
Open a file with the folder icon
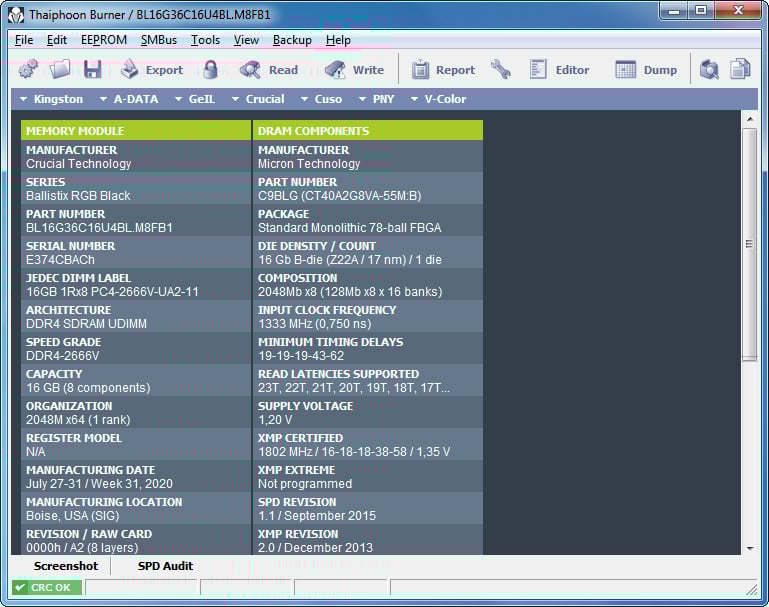pyautogui.click(x=60, y=70)
